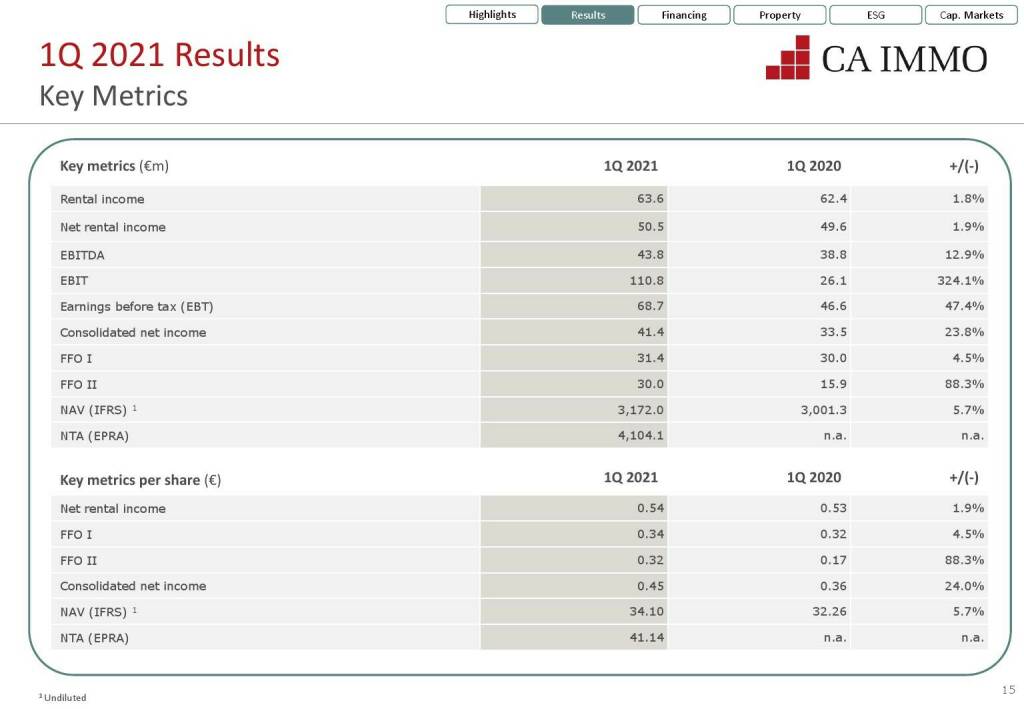
Task: Select Consolidated net income value 41.4
Action: click(650, 332)
